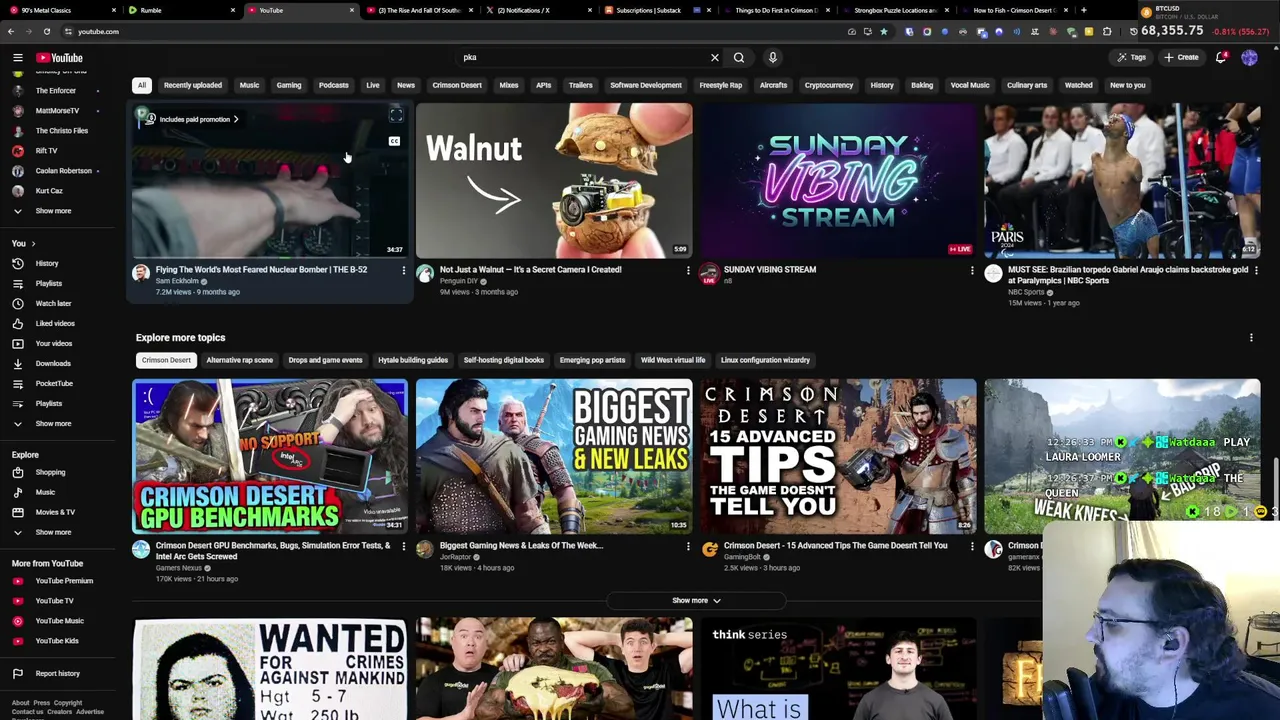This screenshot has height=720, width=1280.
Task: Select the Self-hosting digital books topic
Action: coord(504,360)
